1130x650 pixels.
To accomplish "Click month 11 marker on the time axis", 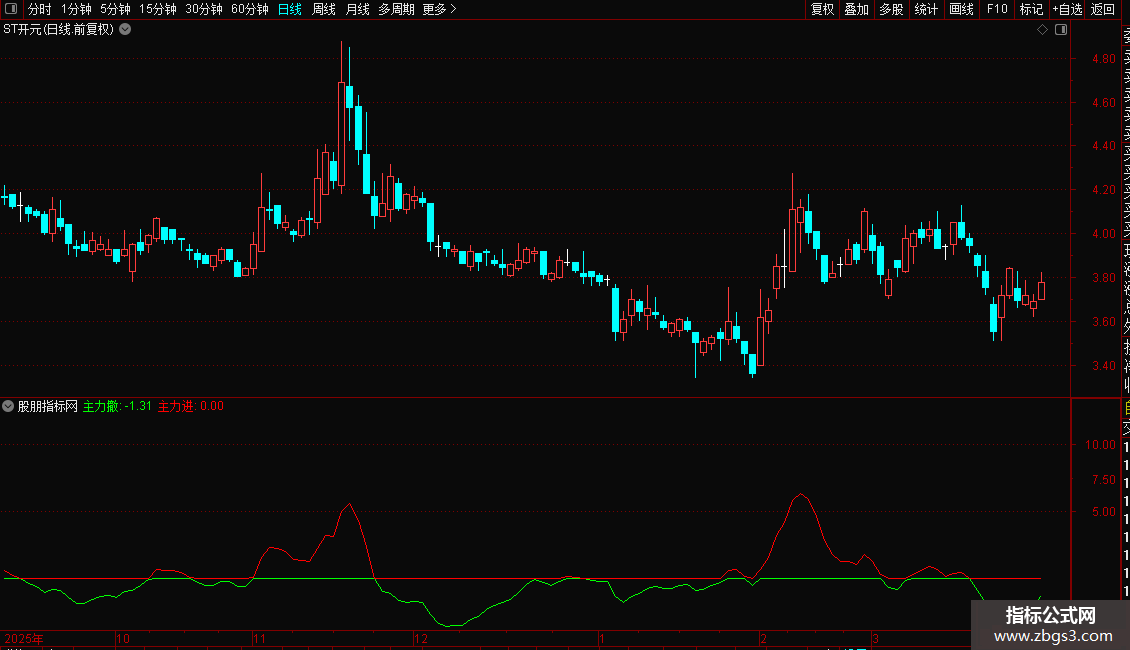I will [259, 638].
